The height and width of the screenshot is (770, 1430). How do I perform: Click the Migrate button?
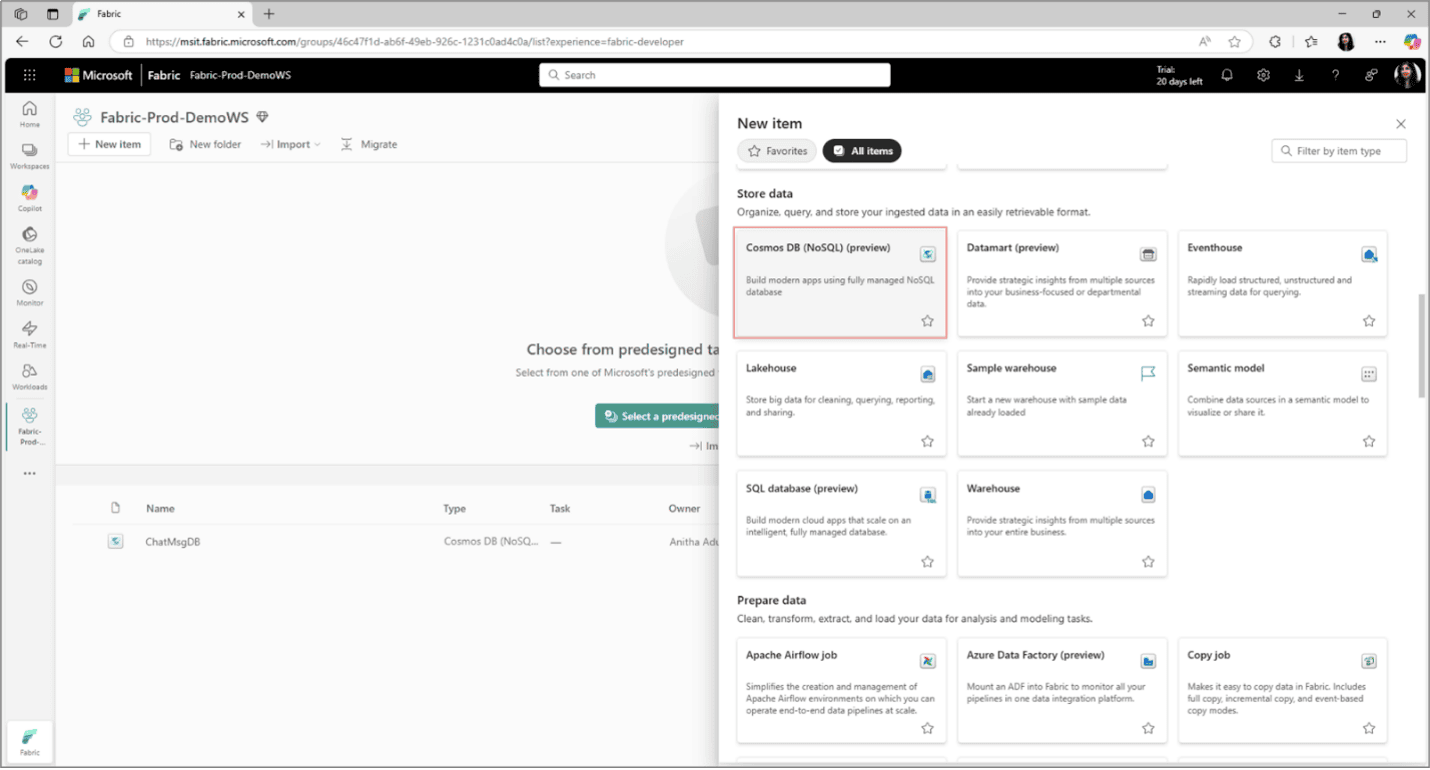368,144
